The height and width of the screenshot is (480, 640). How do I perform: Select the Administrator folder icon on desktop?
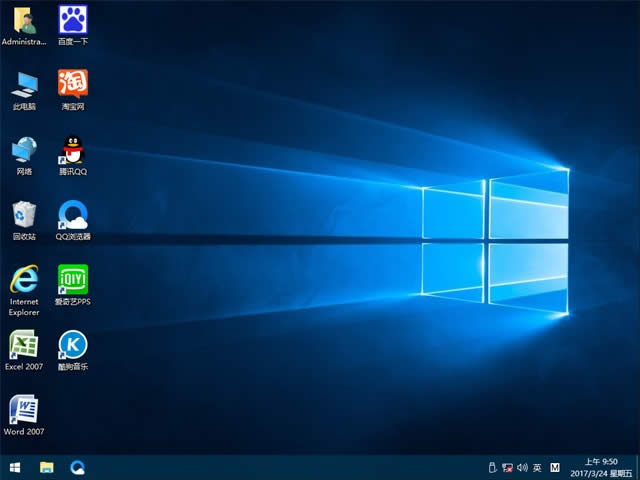tap(24, 20)
